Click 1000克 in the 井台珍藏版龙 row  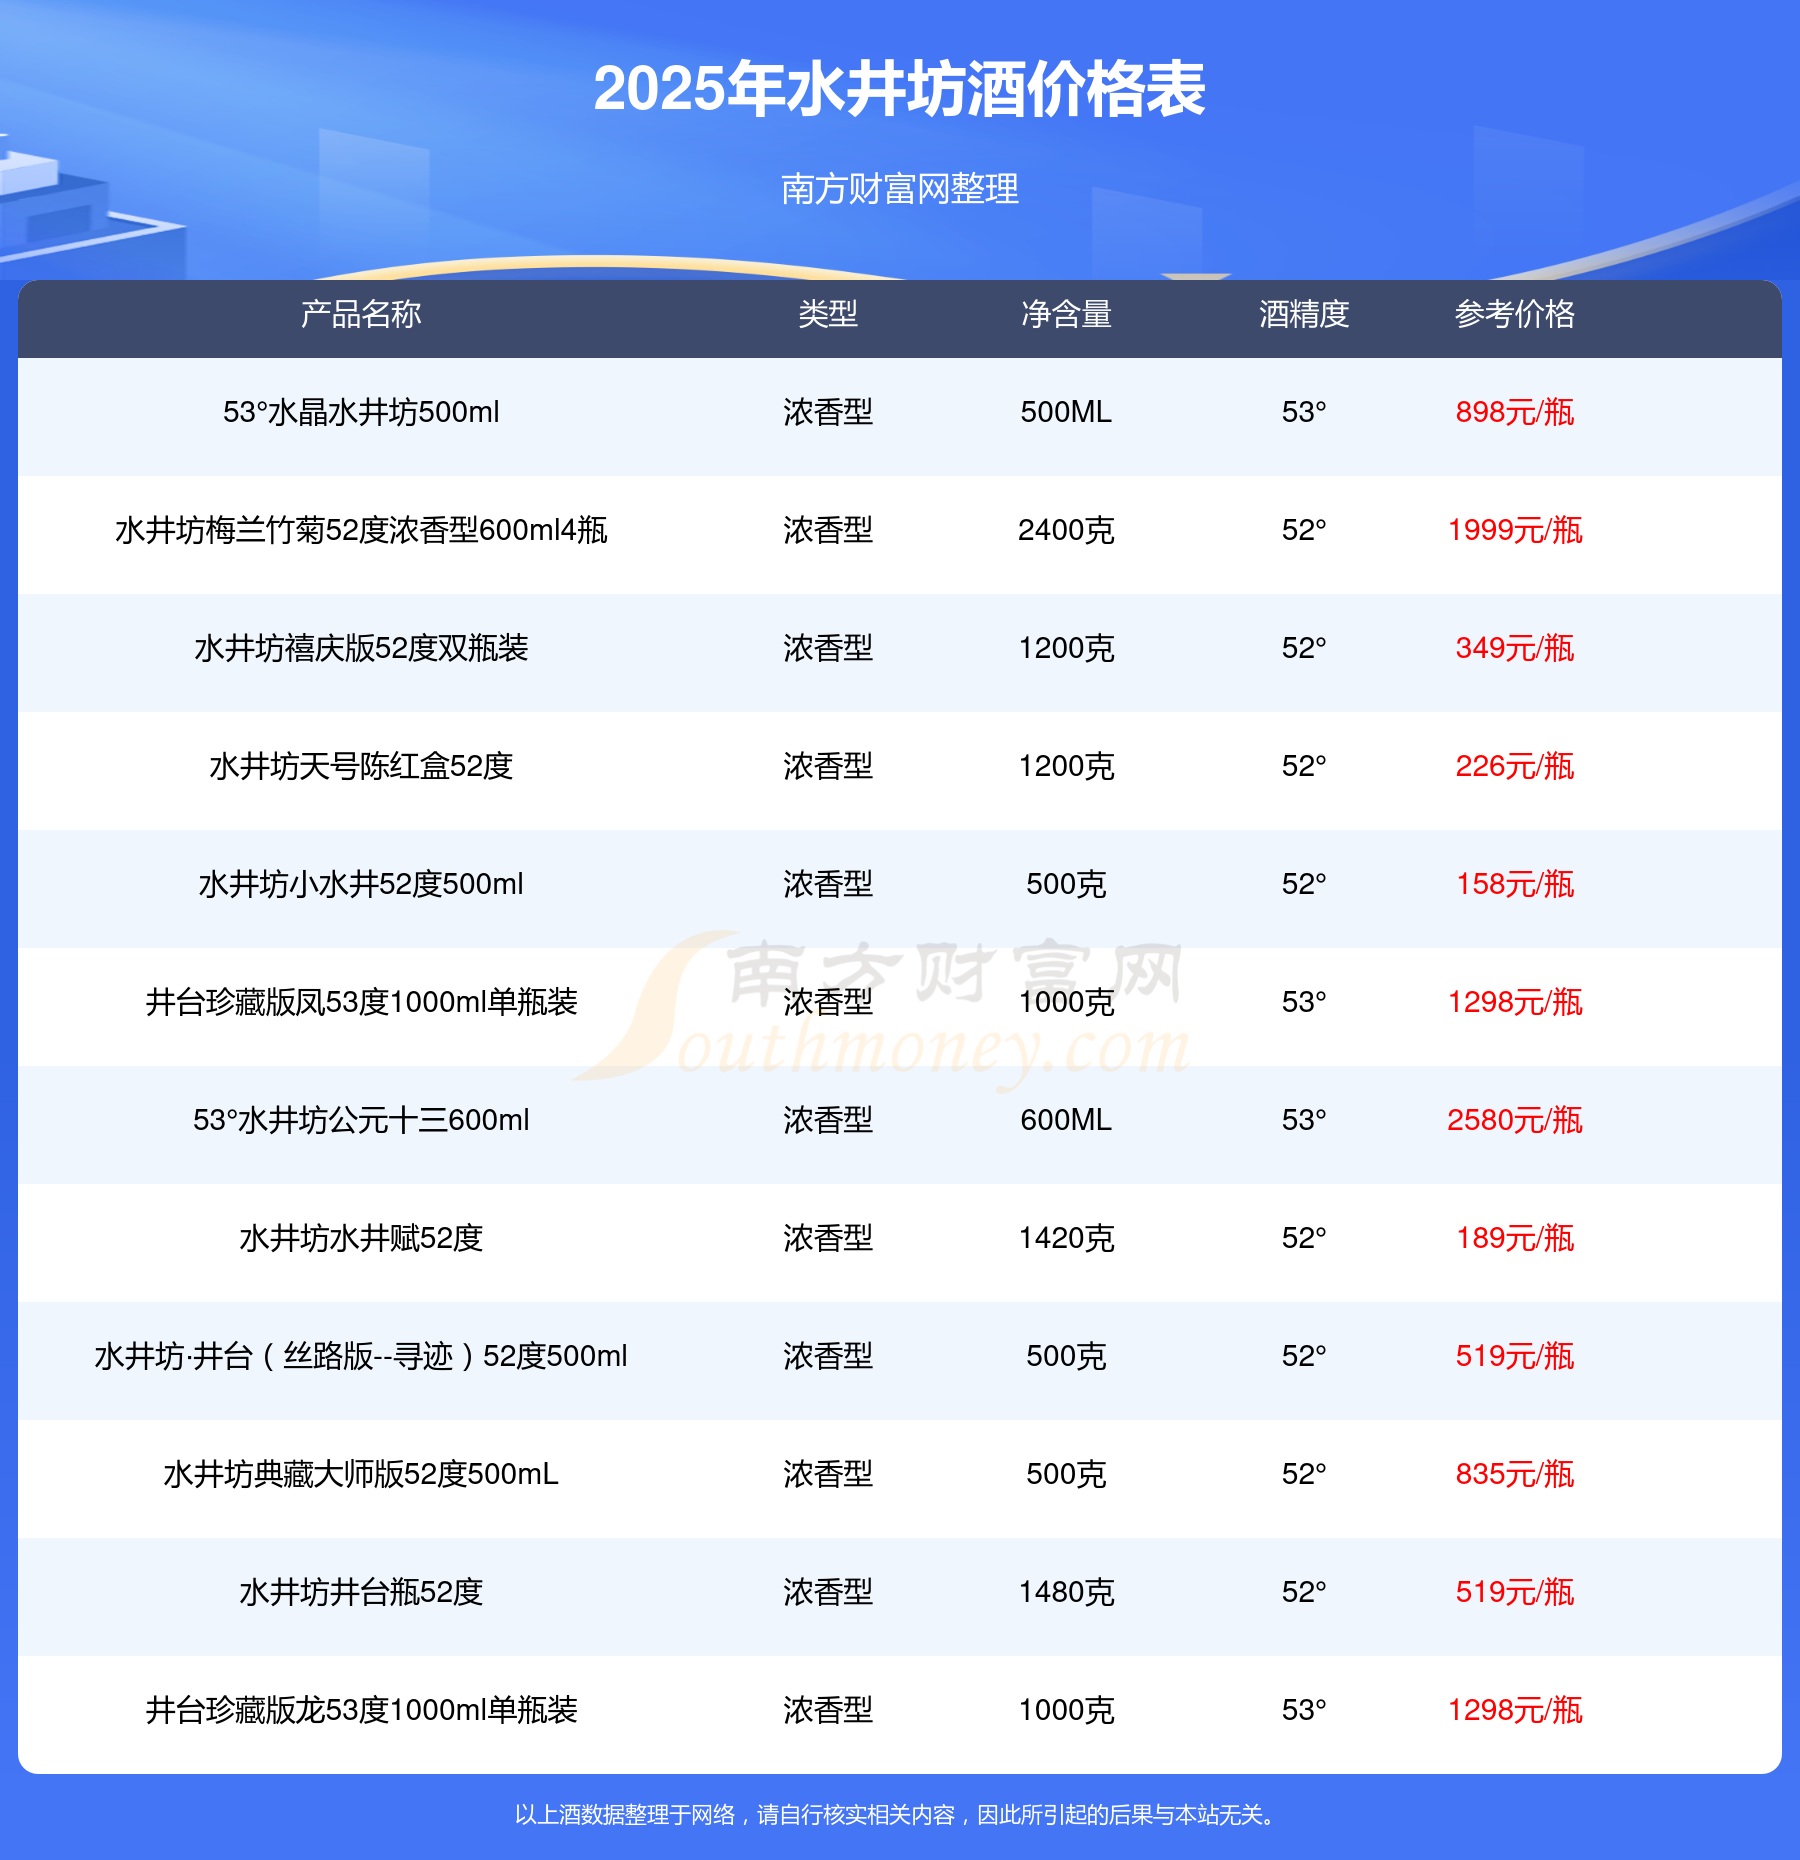1066,1710
